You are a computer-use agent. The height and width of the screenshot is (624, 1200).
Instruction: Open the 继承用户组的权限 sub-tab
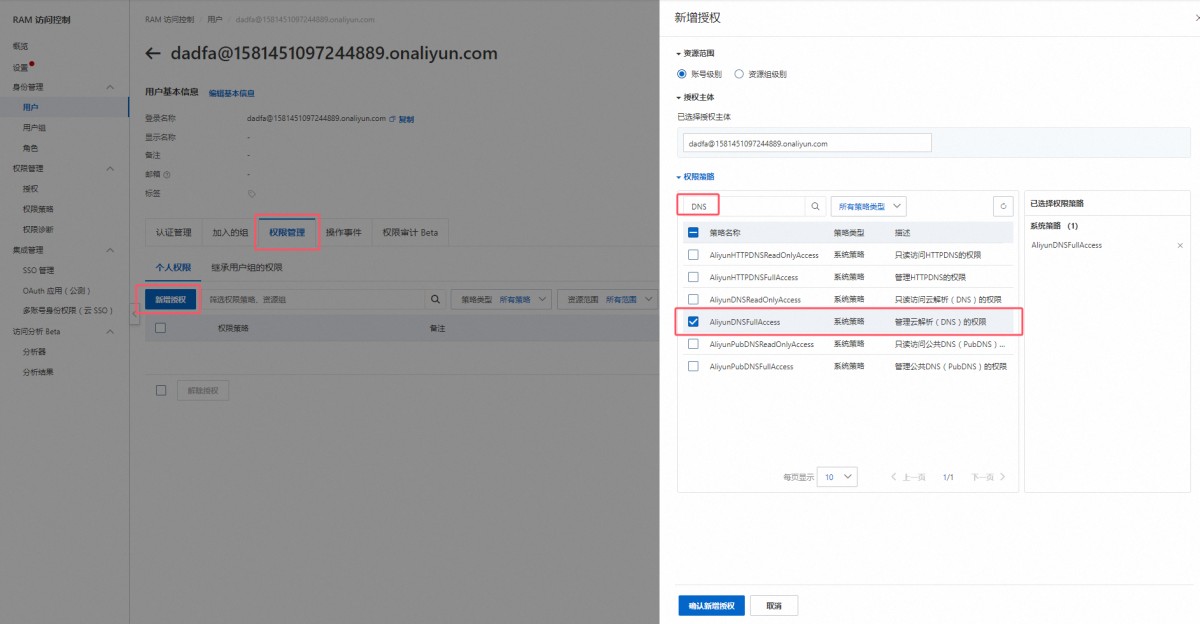tap(247, 268)
